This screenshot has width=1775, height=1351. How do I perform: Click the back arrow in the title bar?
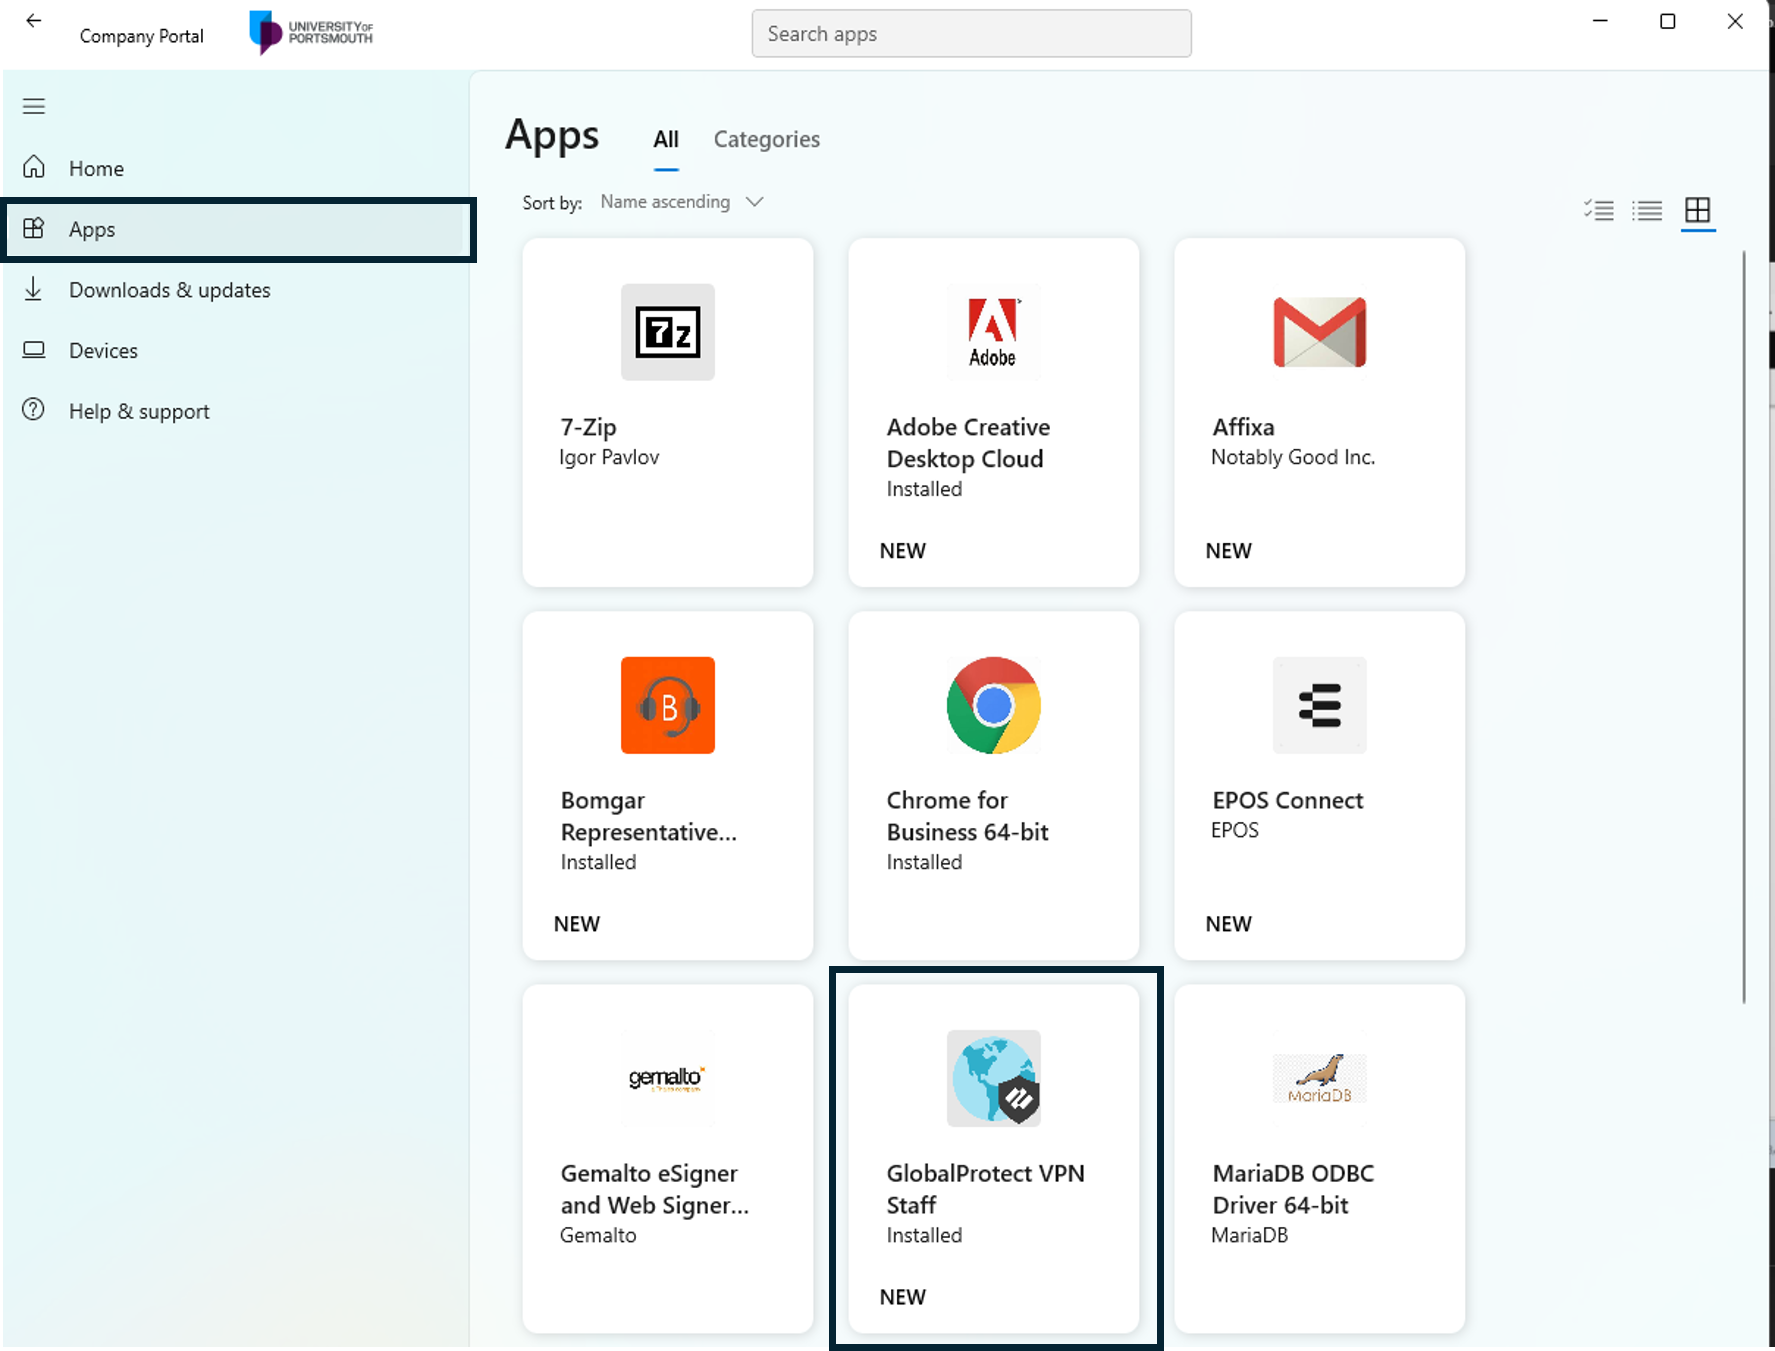point(34,21)
